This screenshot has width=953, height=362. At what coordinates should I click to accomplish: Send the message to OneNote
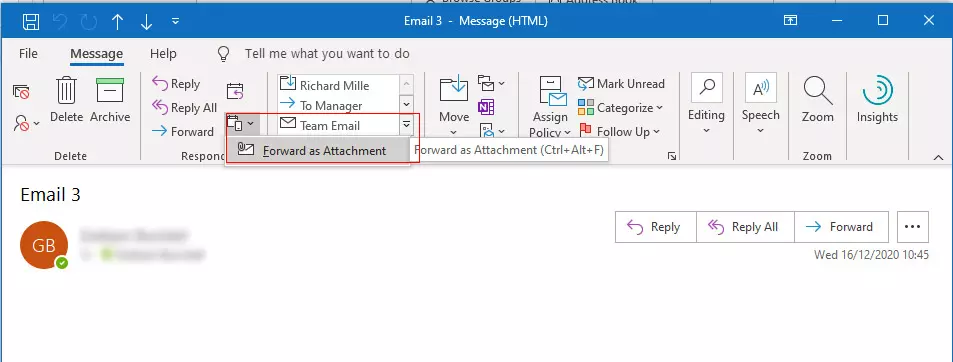click(486, 107)
